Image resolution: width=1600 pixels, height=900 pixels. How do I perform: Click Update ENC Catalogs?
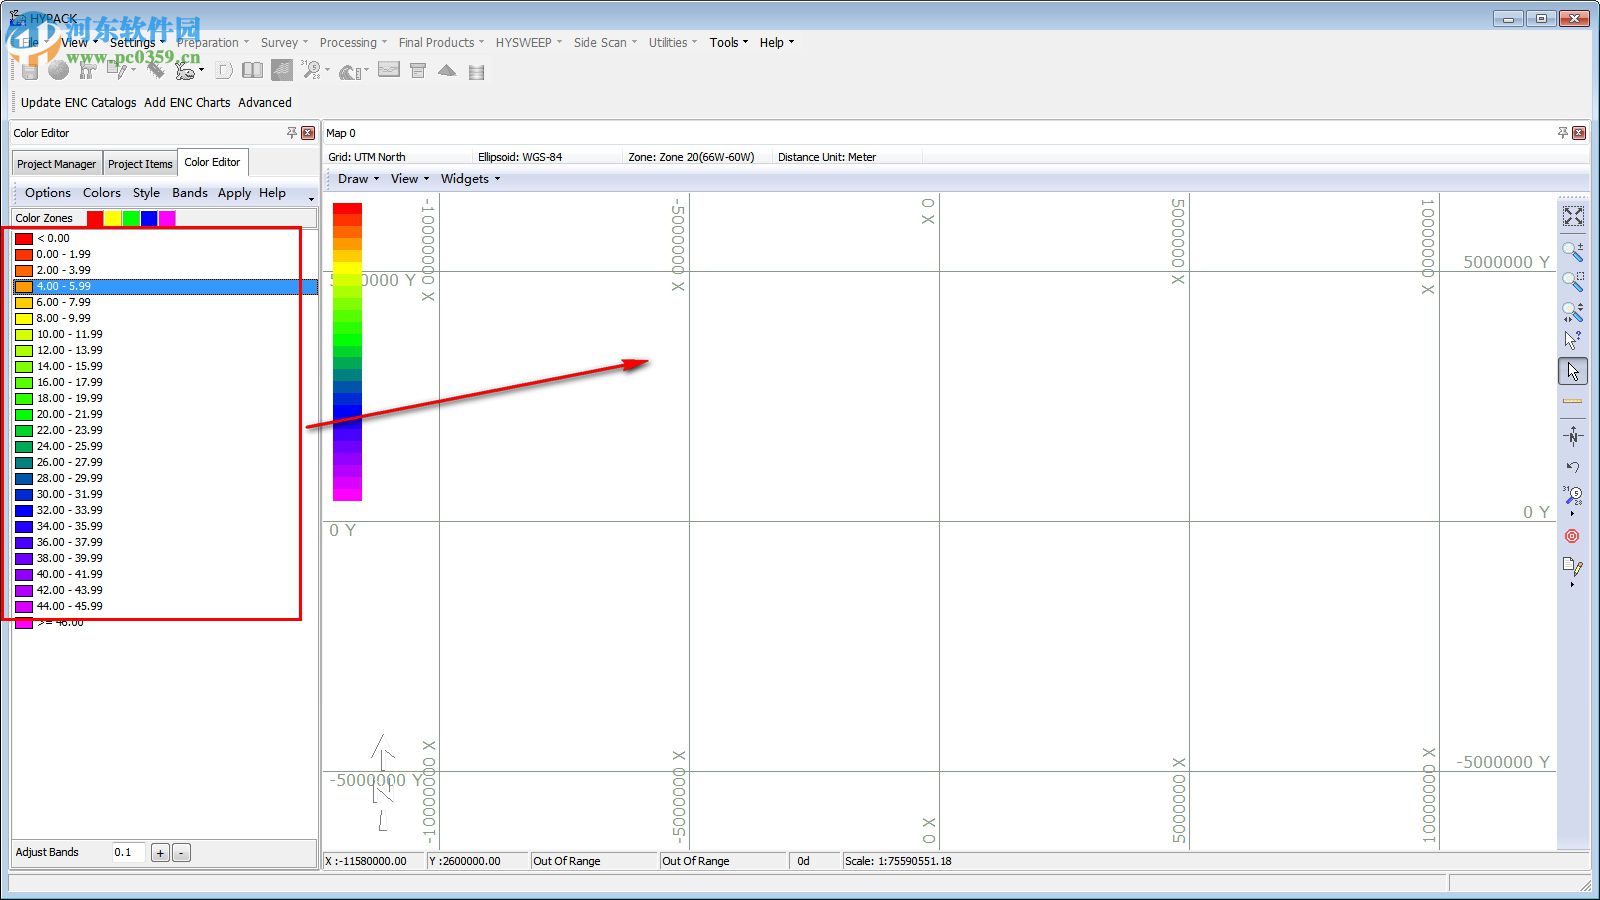click(78, 102)
